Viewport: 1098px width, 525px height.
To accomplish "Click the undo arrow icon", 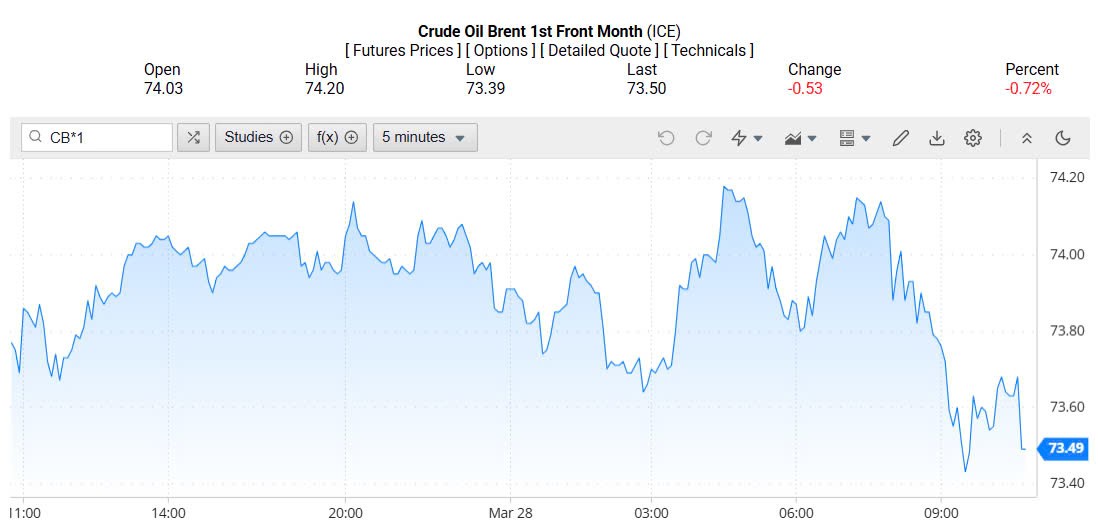I will tap(666, 138).
